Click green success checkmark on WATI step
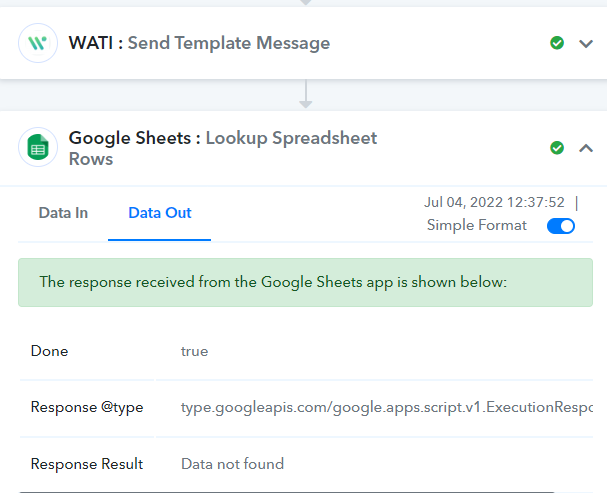Image resolution: width=607 pixels, height=493 pixels. 557,43
